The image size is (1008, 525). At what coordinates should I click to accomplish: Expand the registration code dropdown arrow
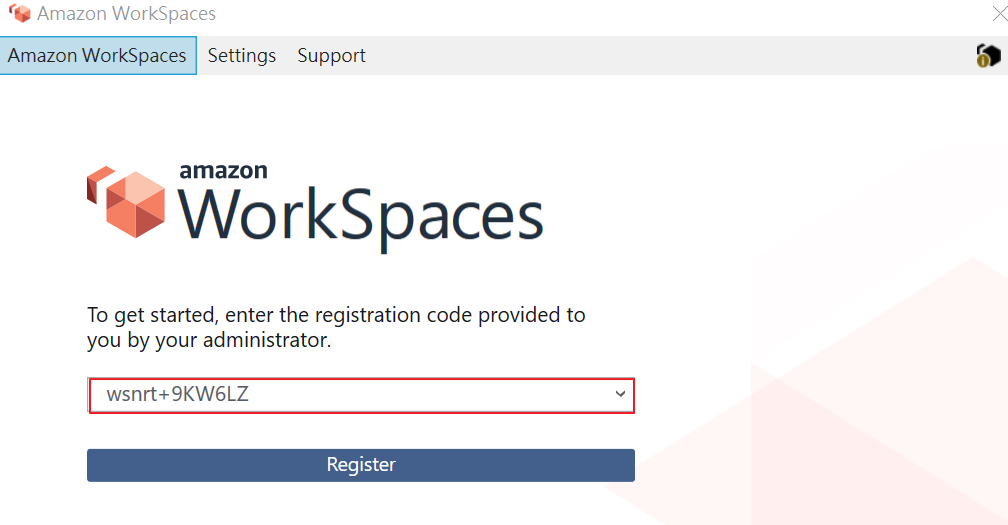620,395
